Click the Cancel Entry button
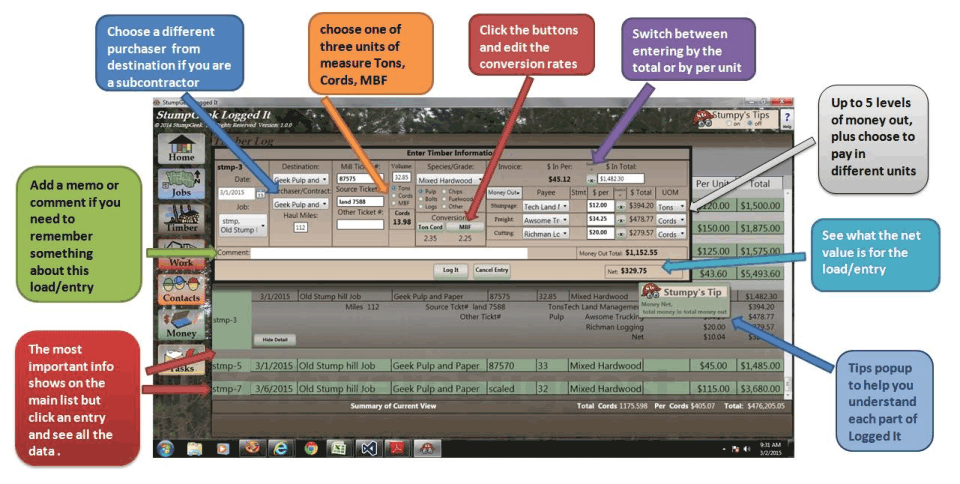Screen dimensions: 960x484 click(492, 270)
